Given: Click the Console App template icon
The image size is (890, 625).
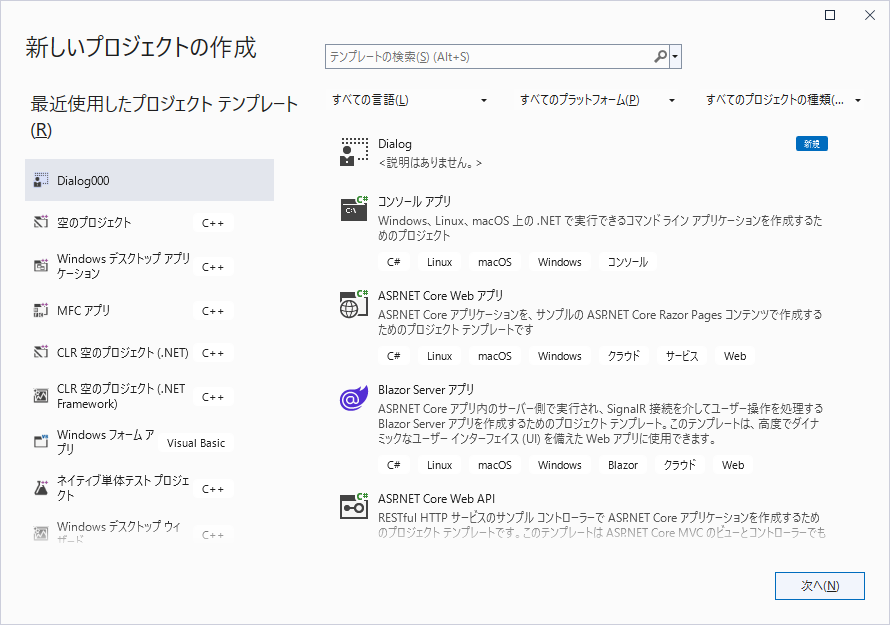Looking at the screenshot, I should click(354, 208).
